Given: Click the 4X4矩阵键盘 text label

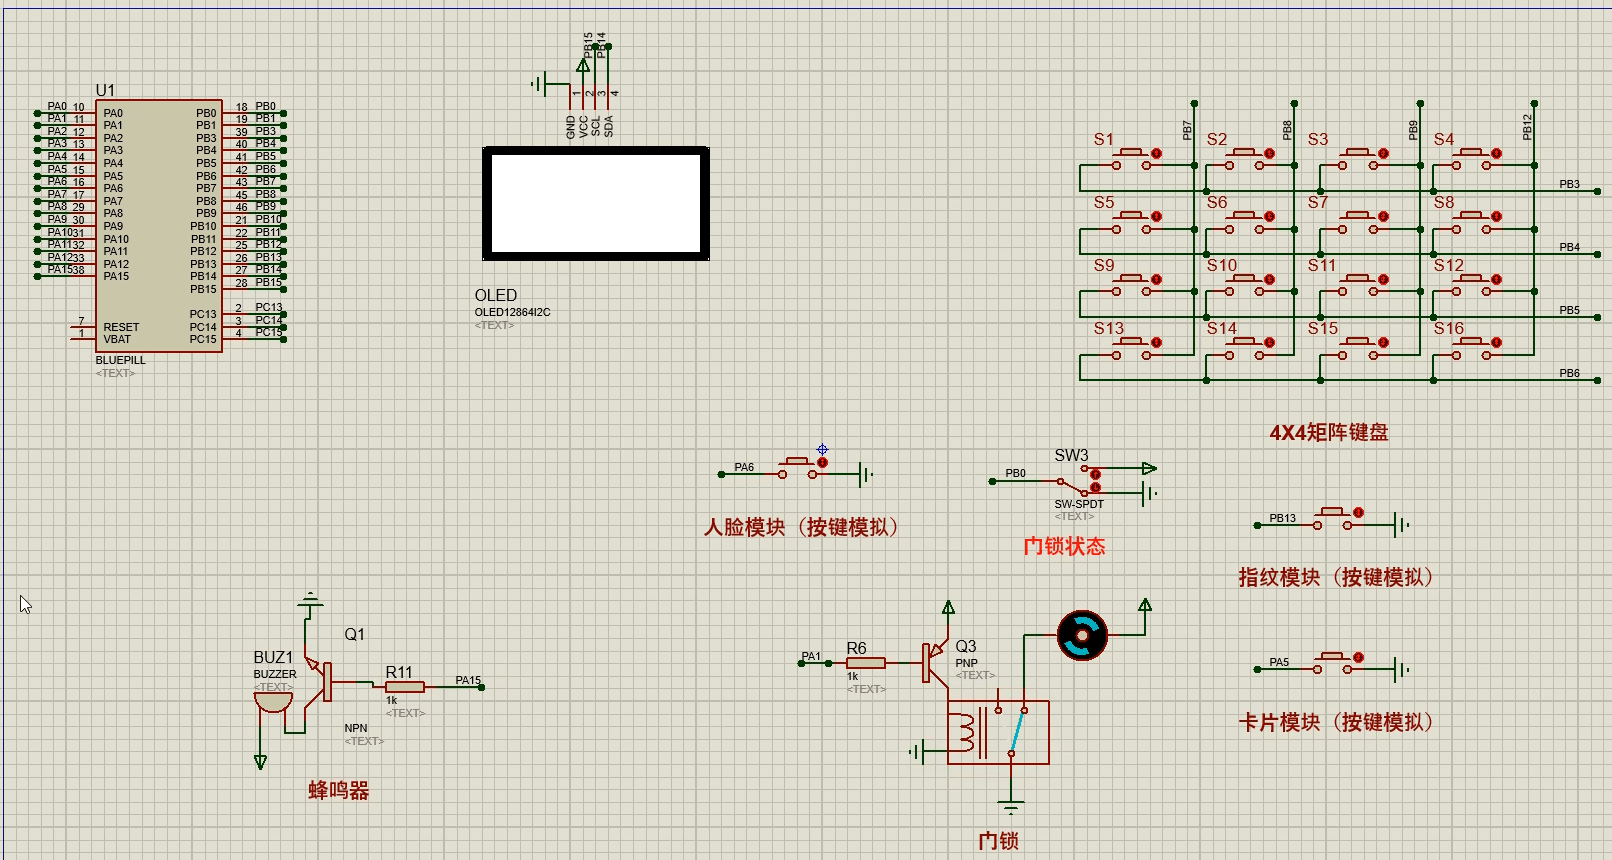Looking at the screenshot, I should [1328, 433].
